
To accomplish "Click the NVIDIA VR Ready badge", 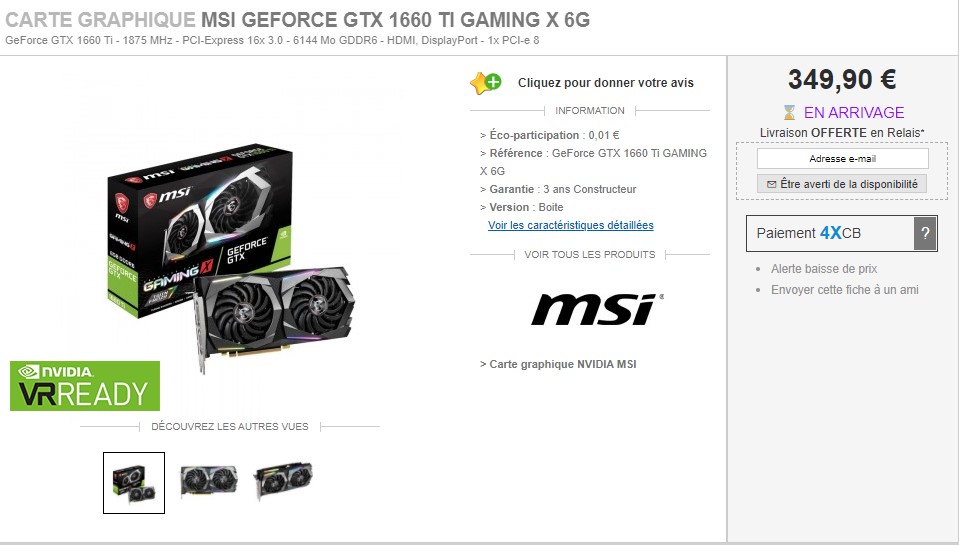I will 85,386.
